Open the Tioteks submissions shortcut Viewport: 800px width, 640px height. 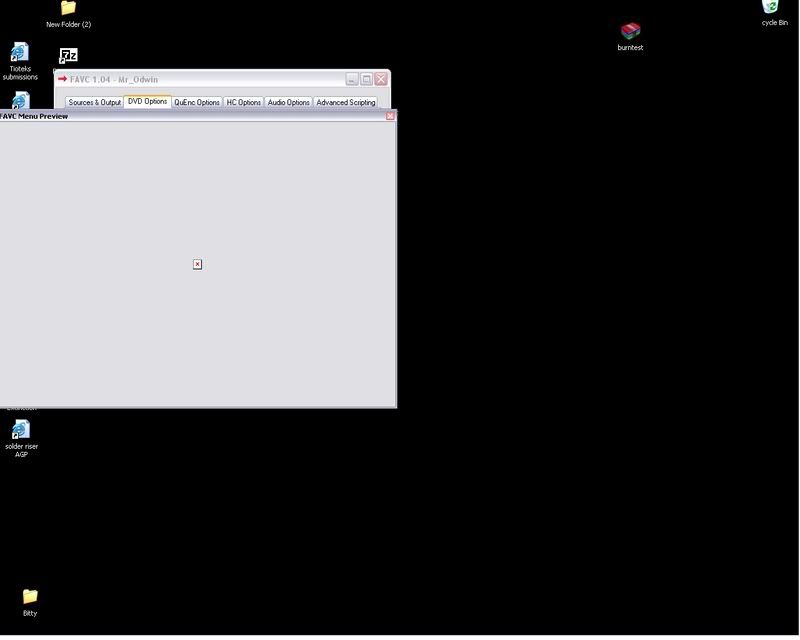(20, 53)
